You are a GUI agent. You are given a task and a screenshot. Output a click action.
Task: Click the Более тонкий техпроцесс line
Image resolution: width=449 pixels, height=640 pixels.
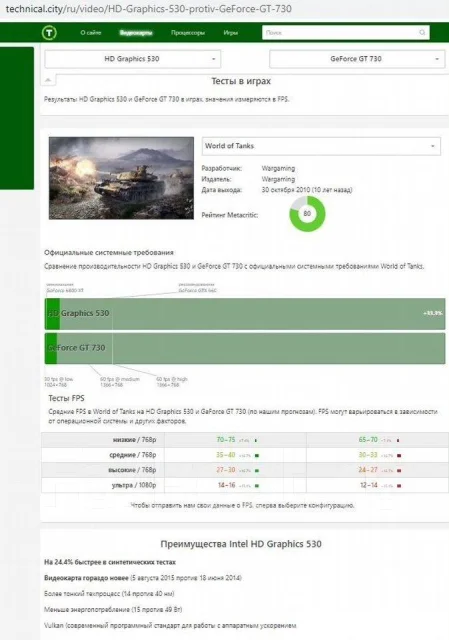click(109, 594)
